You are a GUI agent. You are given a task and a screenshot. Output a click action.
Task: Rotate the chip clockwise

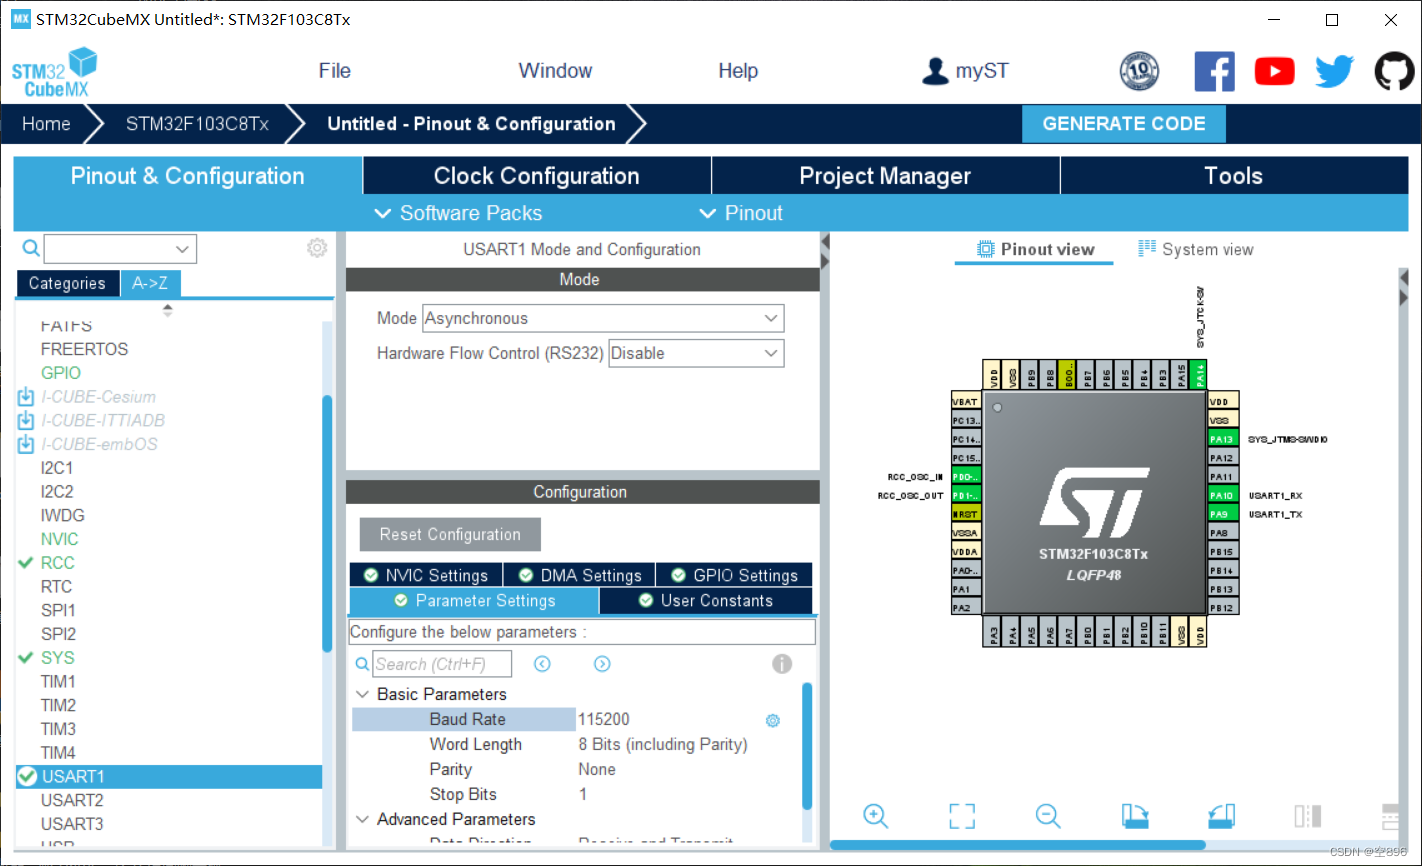1134,816
